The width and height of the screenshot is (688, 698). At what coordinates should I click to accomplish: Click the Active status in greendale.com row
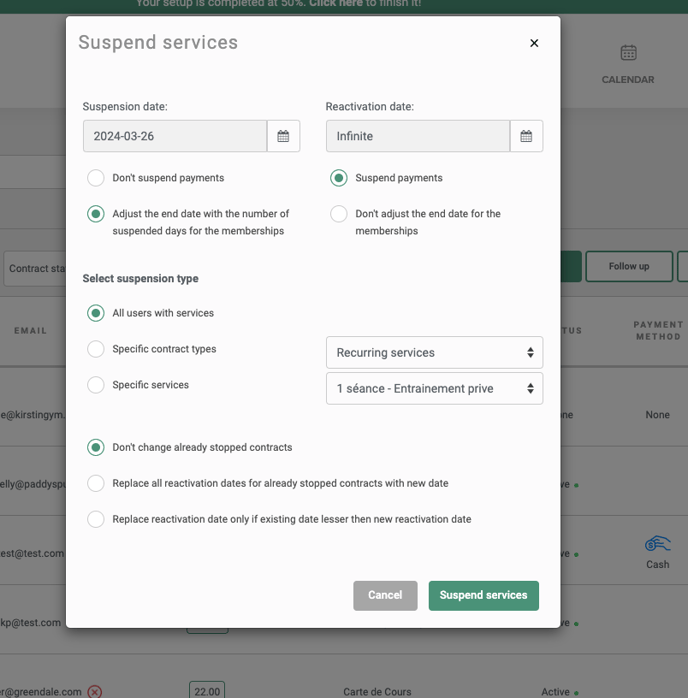point(555,692)
